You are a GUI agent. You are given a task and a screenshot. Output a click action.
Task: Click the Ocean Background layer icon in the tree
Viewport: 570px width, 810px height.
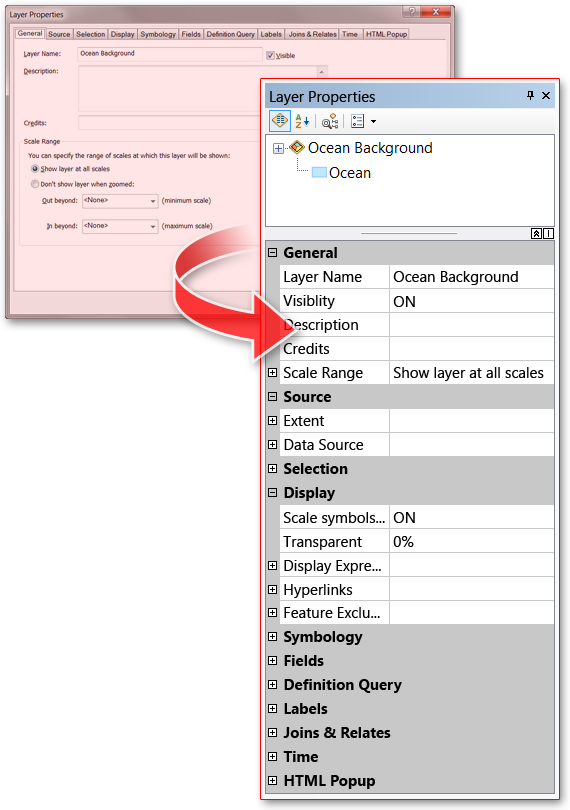(x=297, y=148)
